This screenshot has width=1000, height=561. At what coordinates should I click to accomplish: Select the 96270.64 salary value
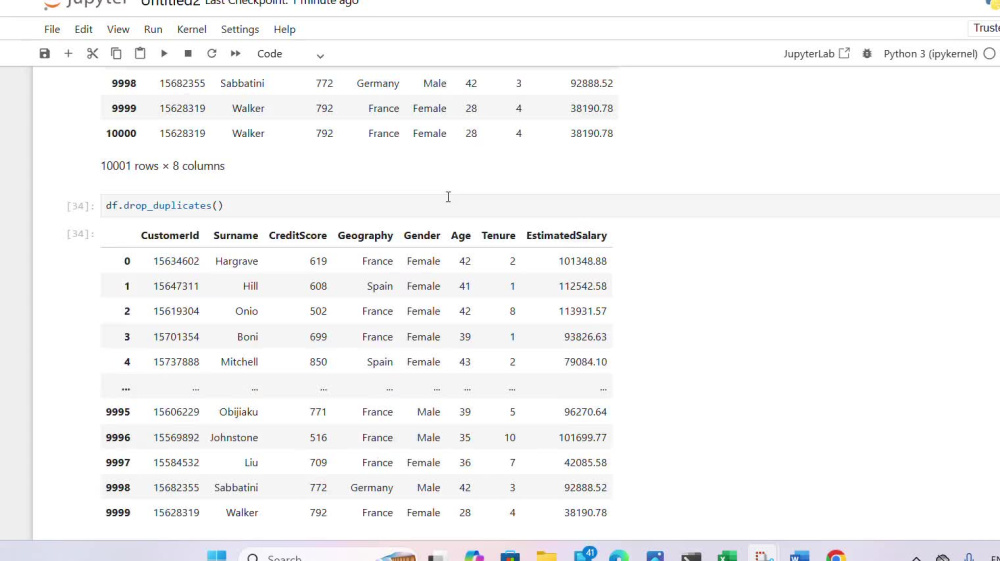click(x=585, y=412)
